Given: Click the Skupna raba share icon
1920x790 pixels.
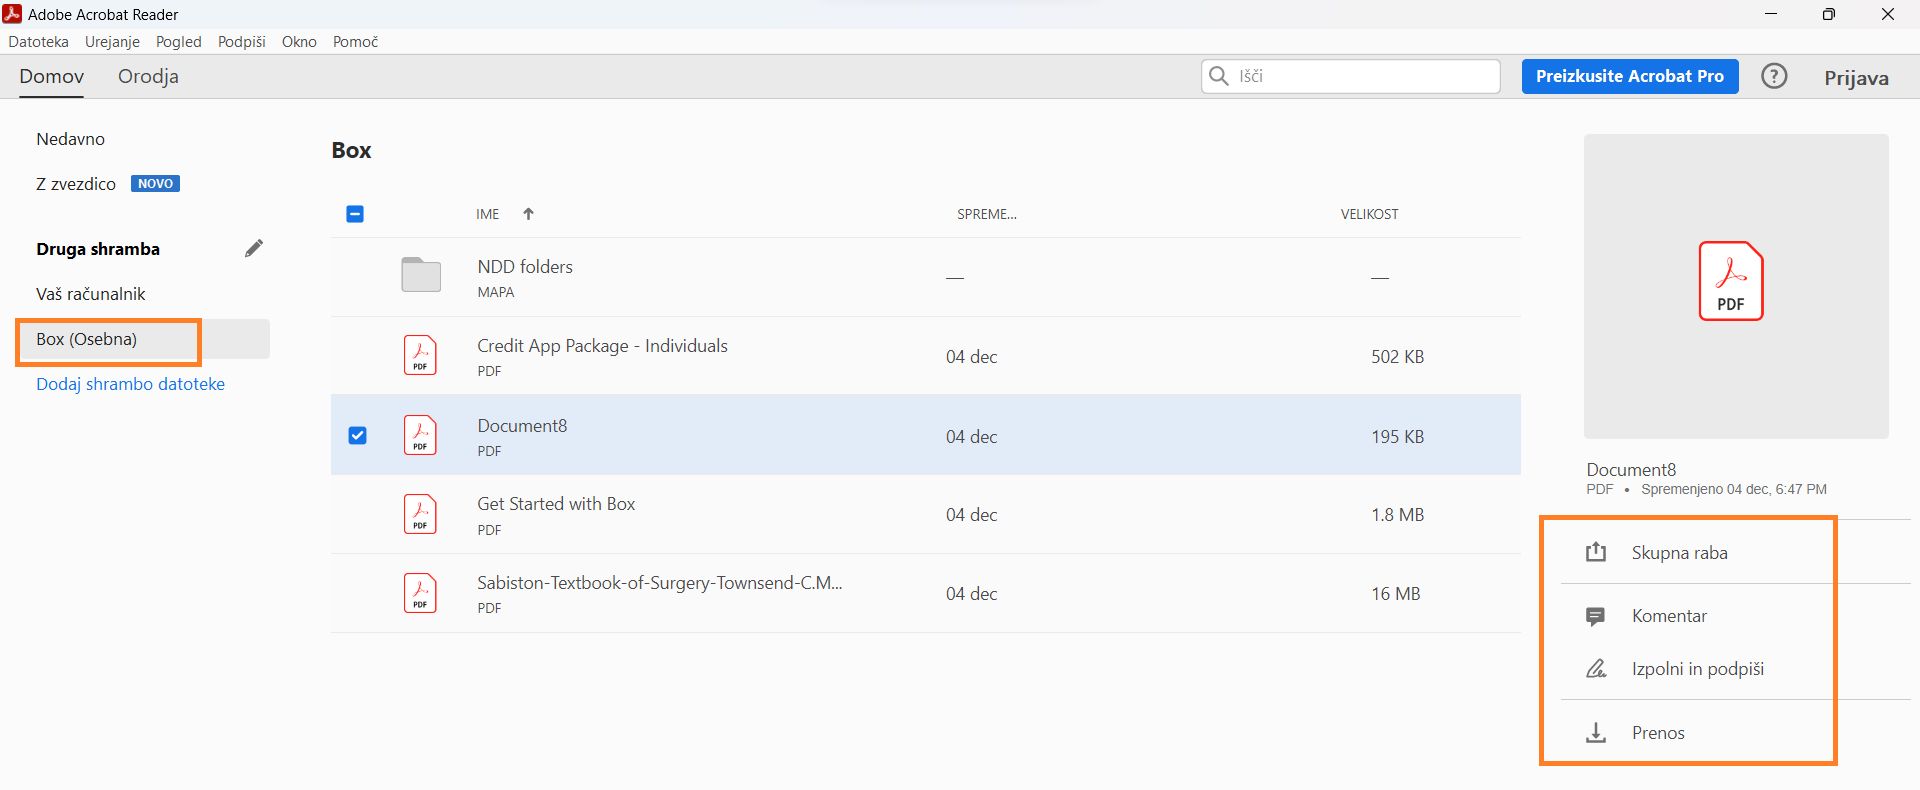Looking at the screenshot, I should [x=1596, y=552].
